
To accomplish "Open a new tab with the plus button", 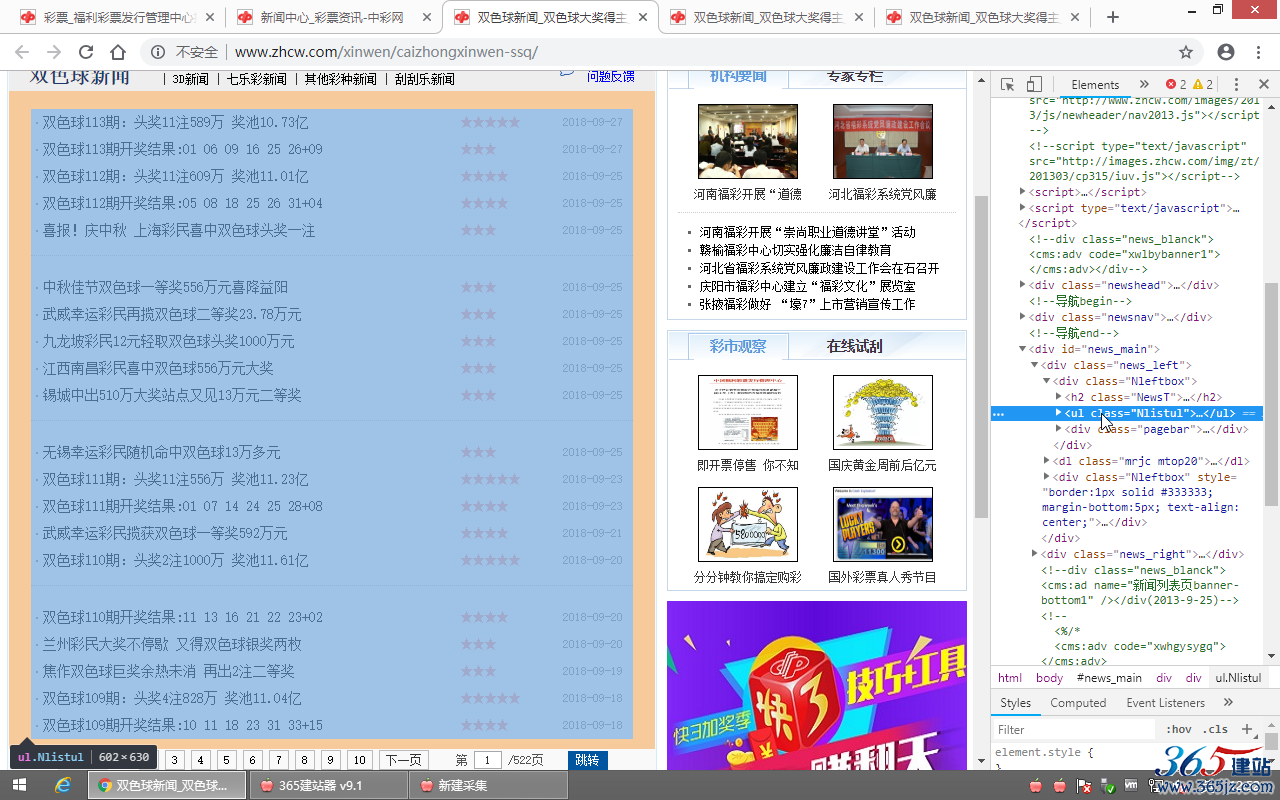I will (x=1113, y=17).
